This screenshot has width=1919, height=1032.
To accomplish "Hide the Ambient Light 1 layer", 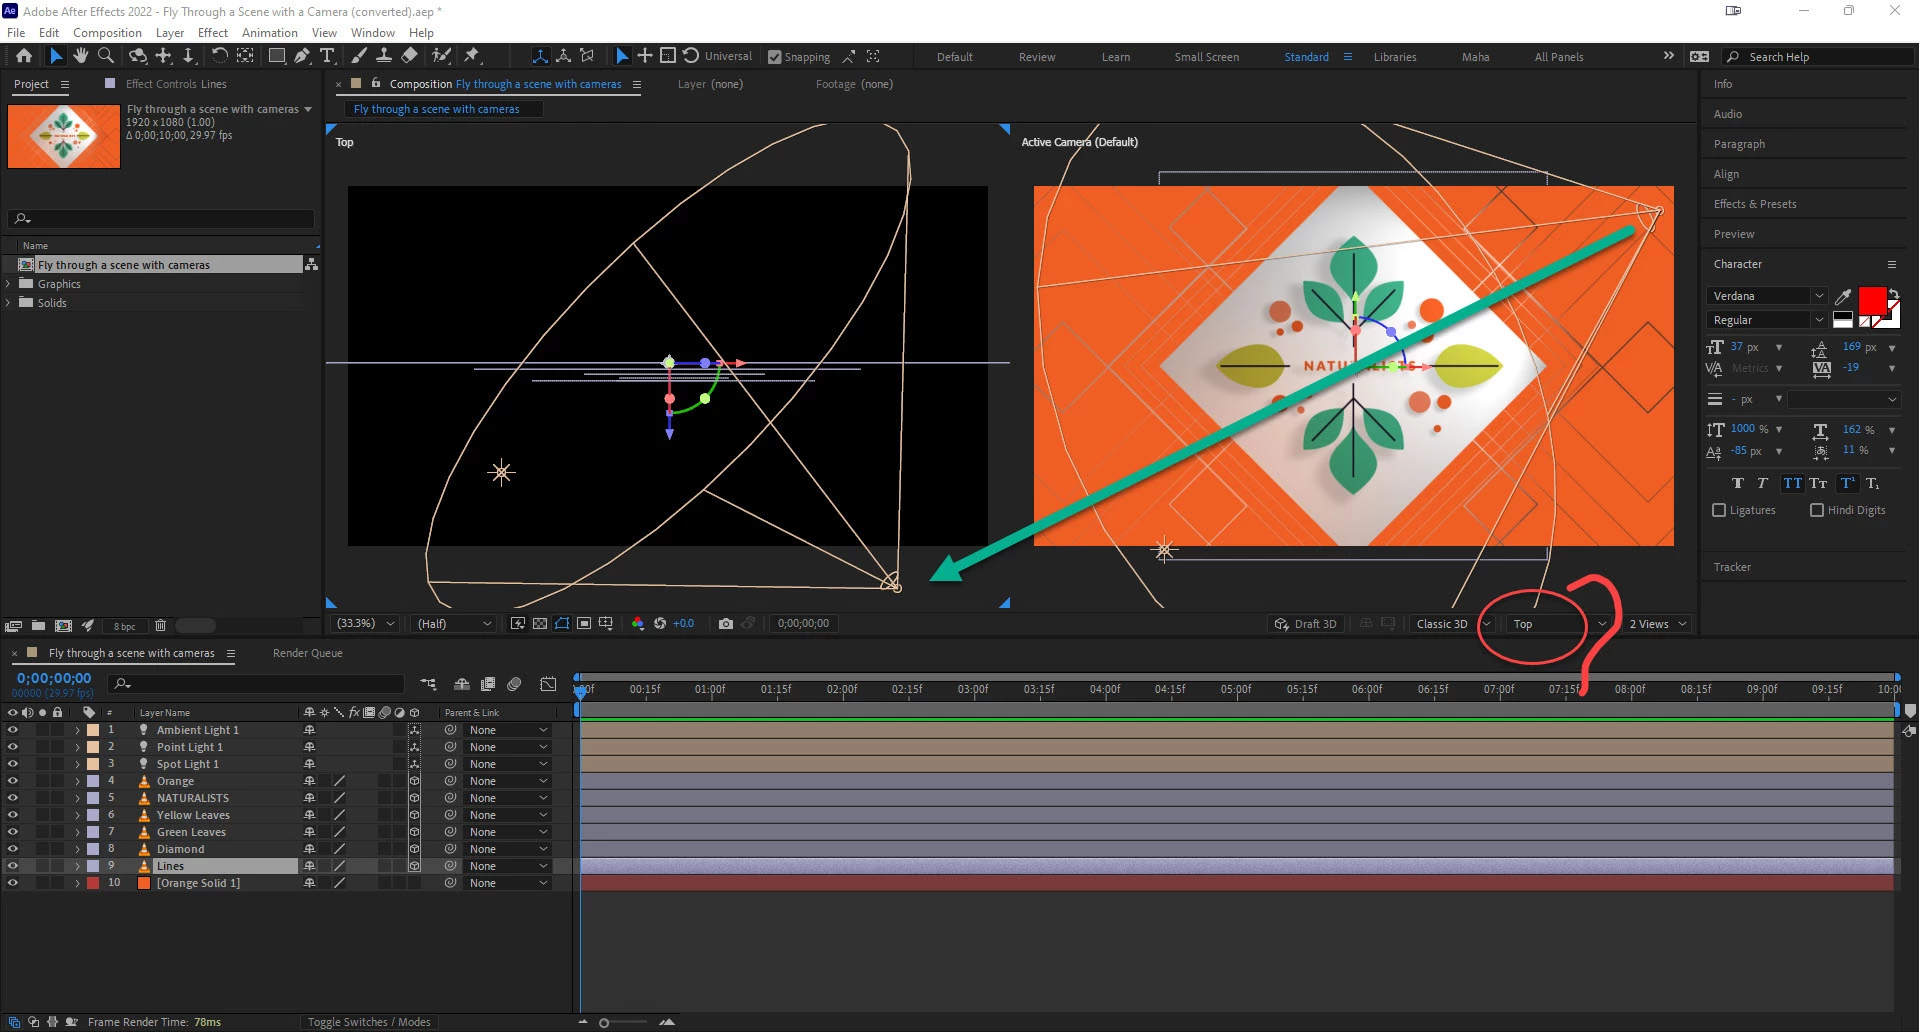I will (x=12, y=730).
